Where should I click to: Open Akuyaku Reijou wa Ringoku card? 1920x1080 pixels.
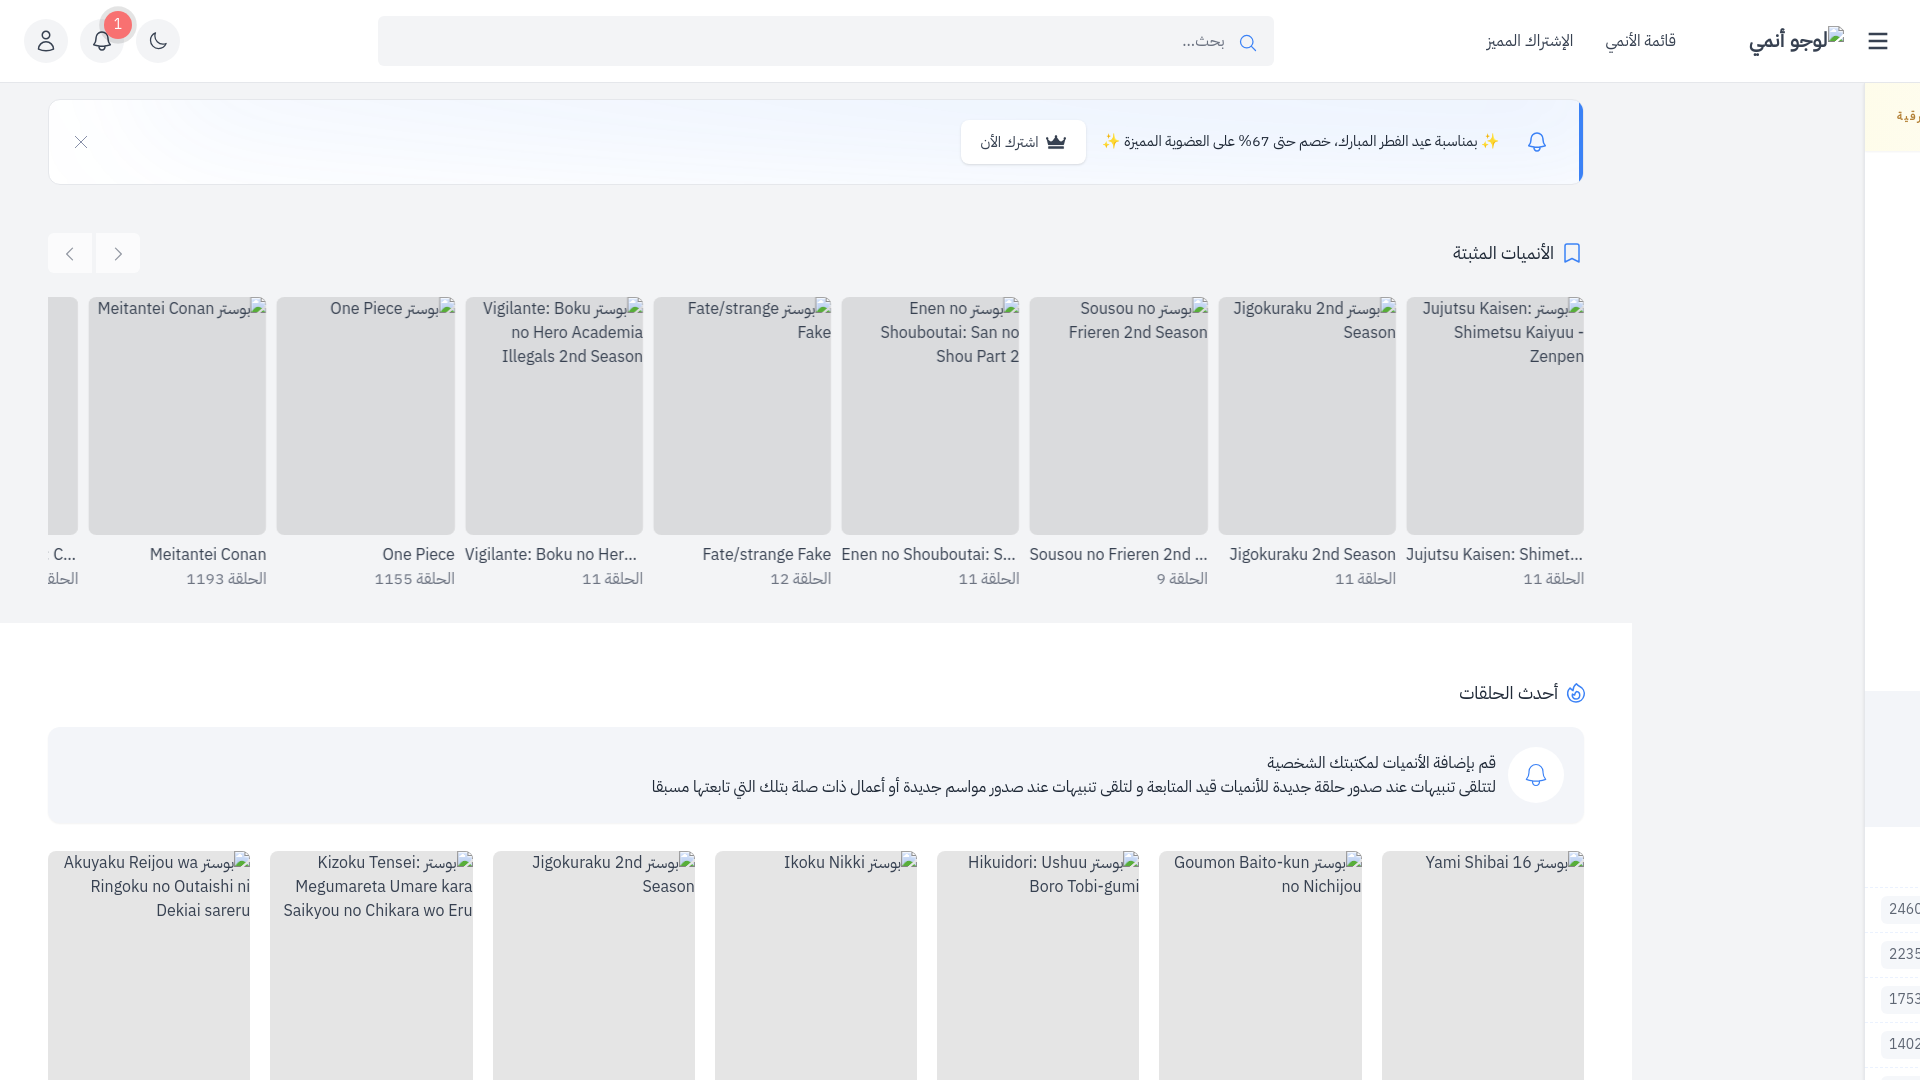pos(149,965)
